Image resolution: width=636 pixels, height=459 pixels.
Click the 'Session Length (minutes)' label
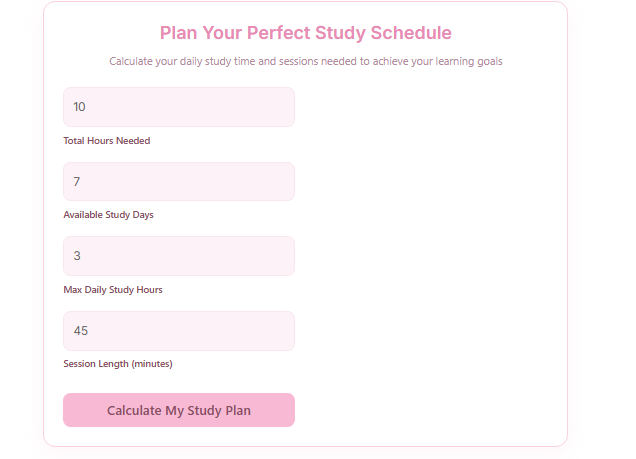(x=118, y=364)
